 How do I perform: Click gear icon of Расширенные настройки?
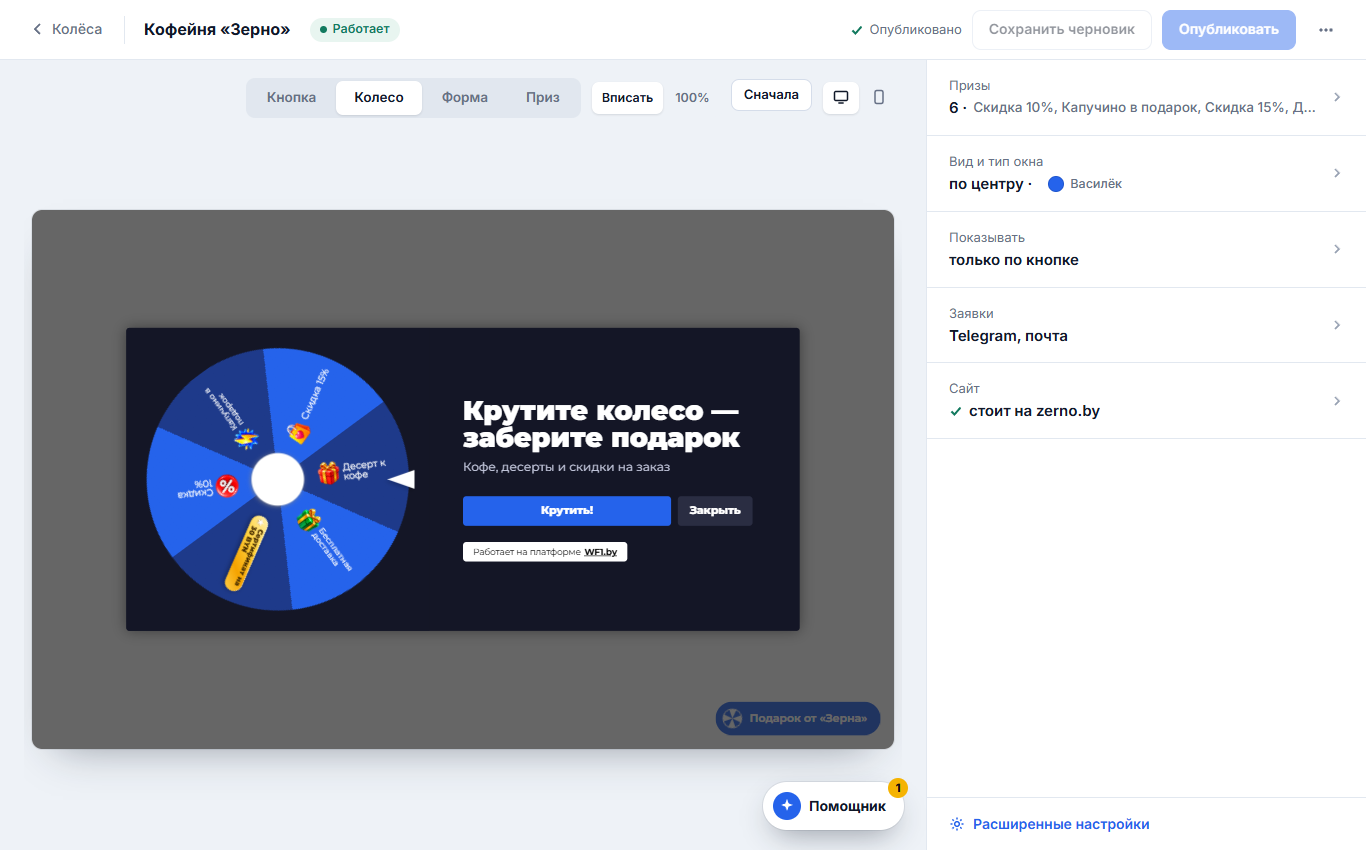(957, 824)
